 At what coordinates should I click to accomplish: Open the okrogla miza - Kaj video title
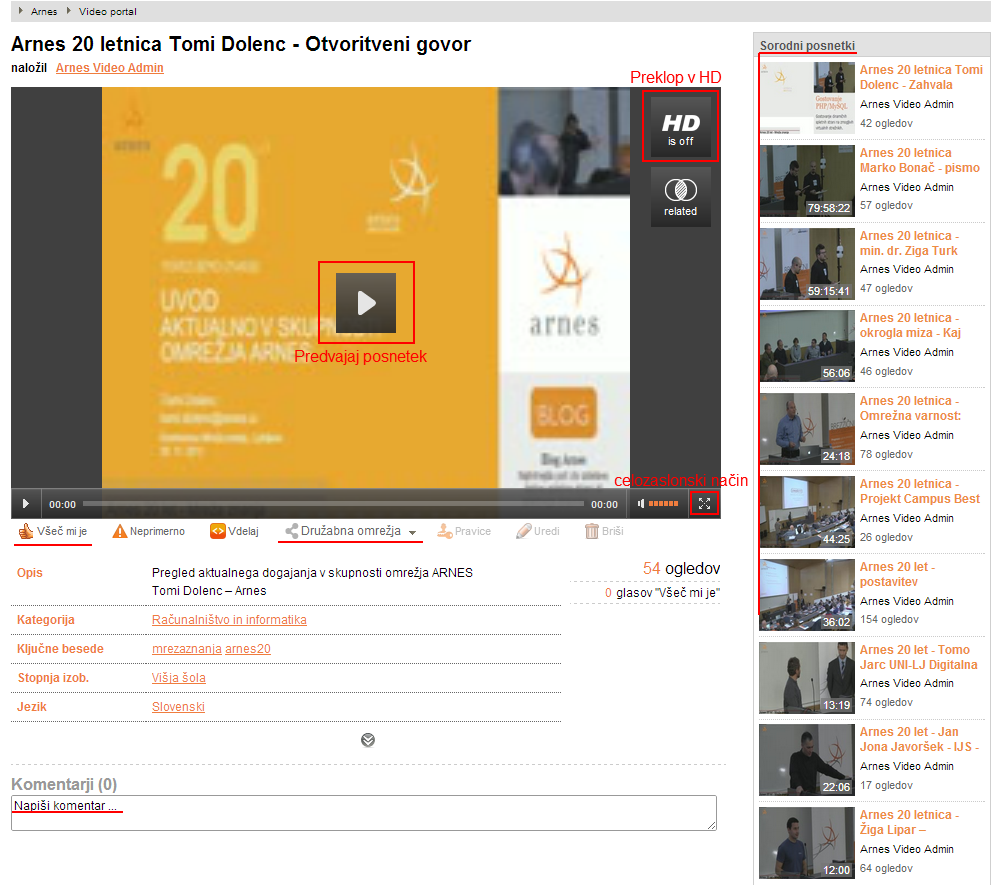910,325
